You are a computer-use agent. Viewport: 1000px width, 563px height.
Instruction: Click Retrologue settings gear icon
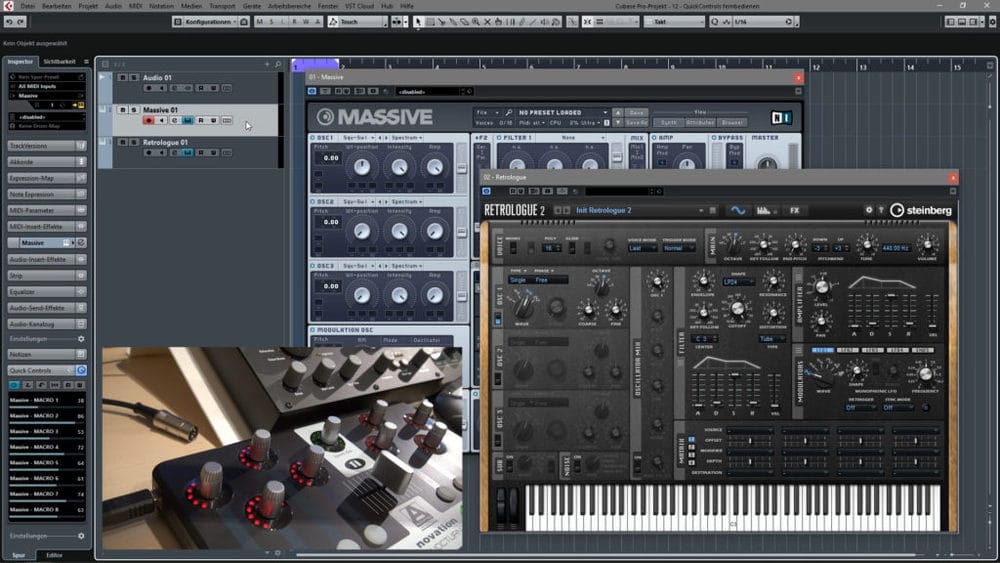tap(869, 210)
